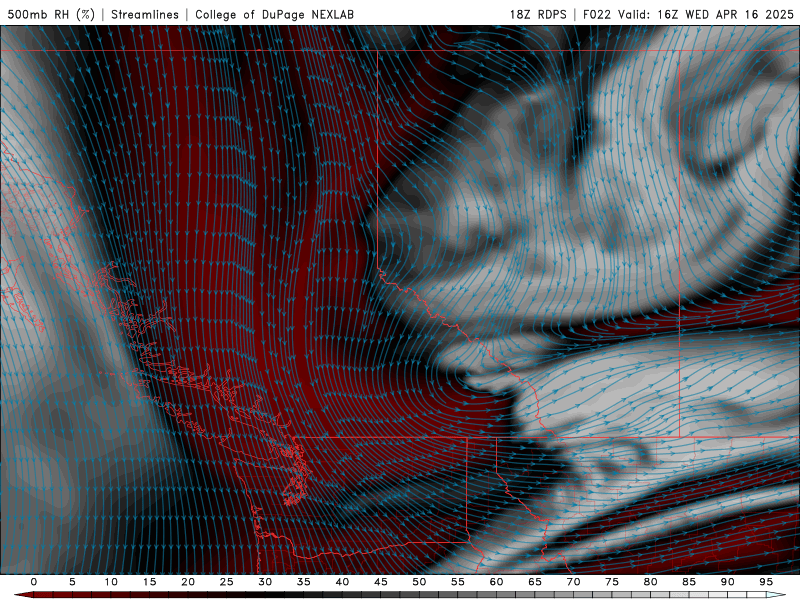The width and height of the screenshot is (800, 600).
Task: Click the 'Streamlines' label in the header
Action: (x=145, y=14)
